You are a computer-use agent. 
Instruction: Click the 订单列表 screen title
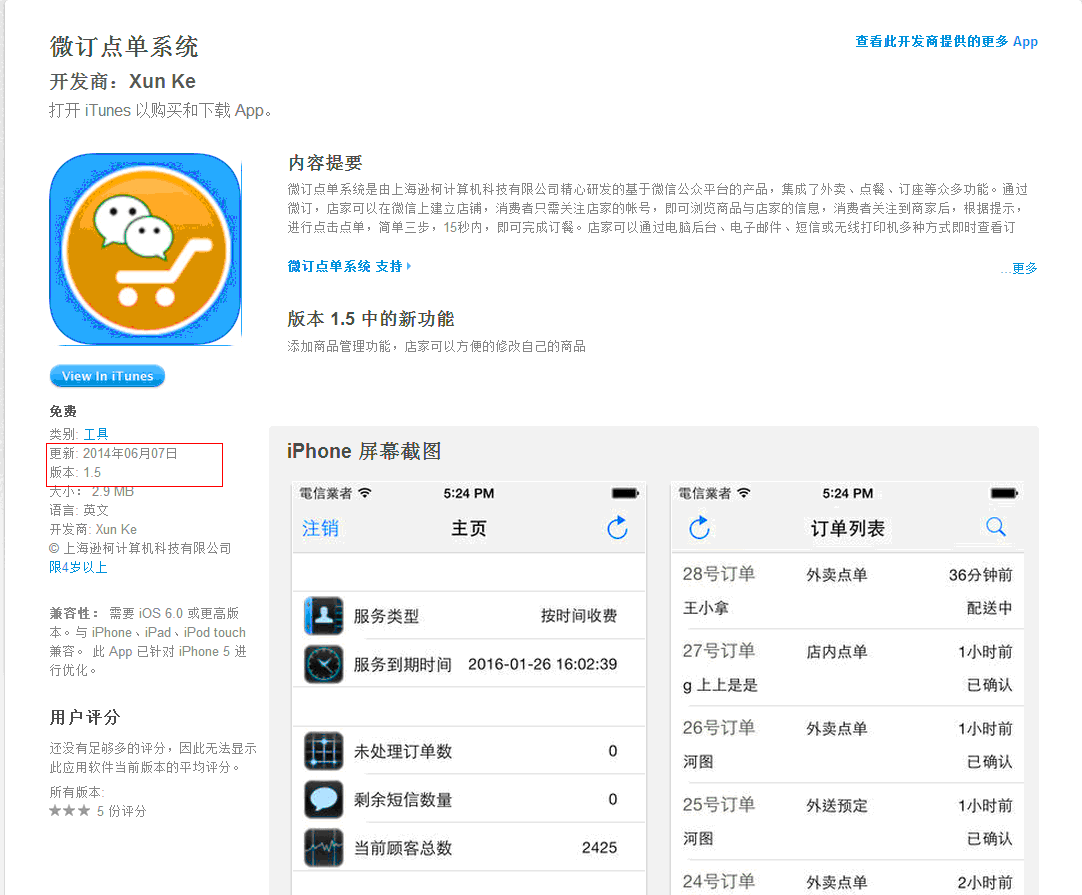(847, 529)
